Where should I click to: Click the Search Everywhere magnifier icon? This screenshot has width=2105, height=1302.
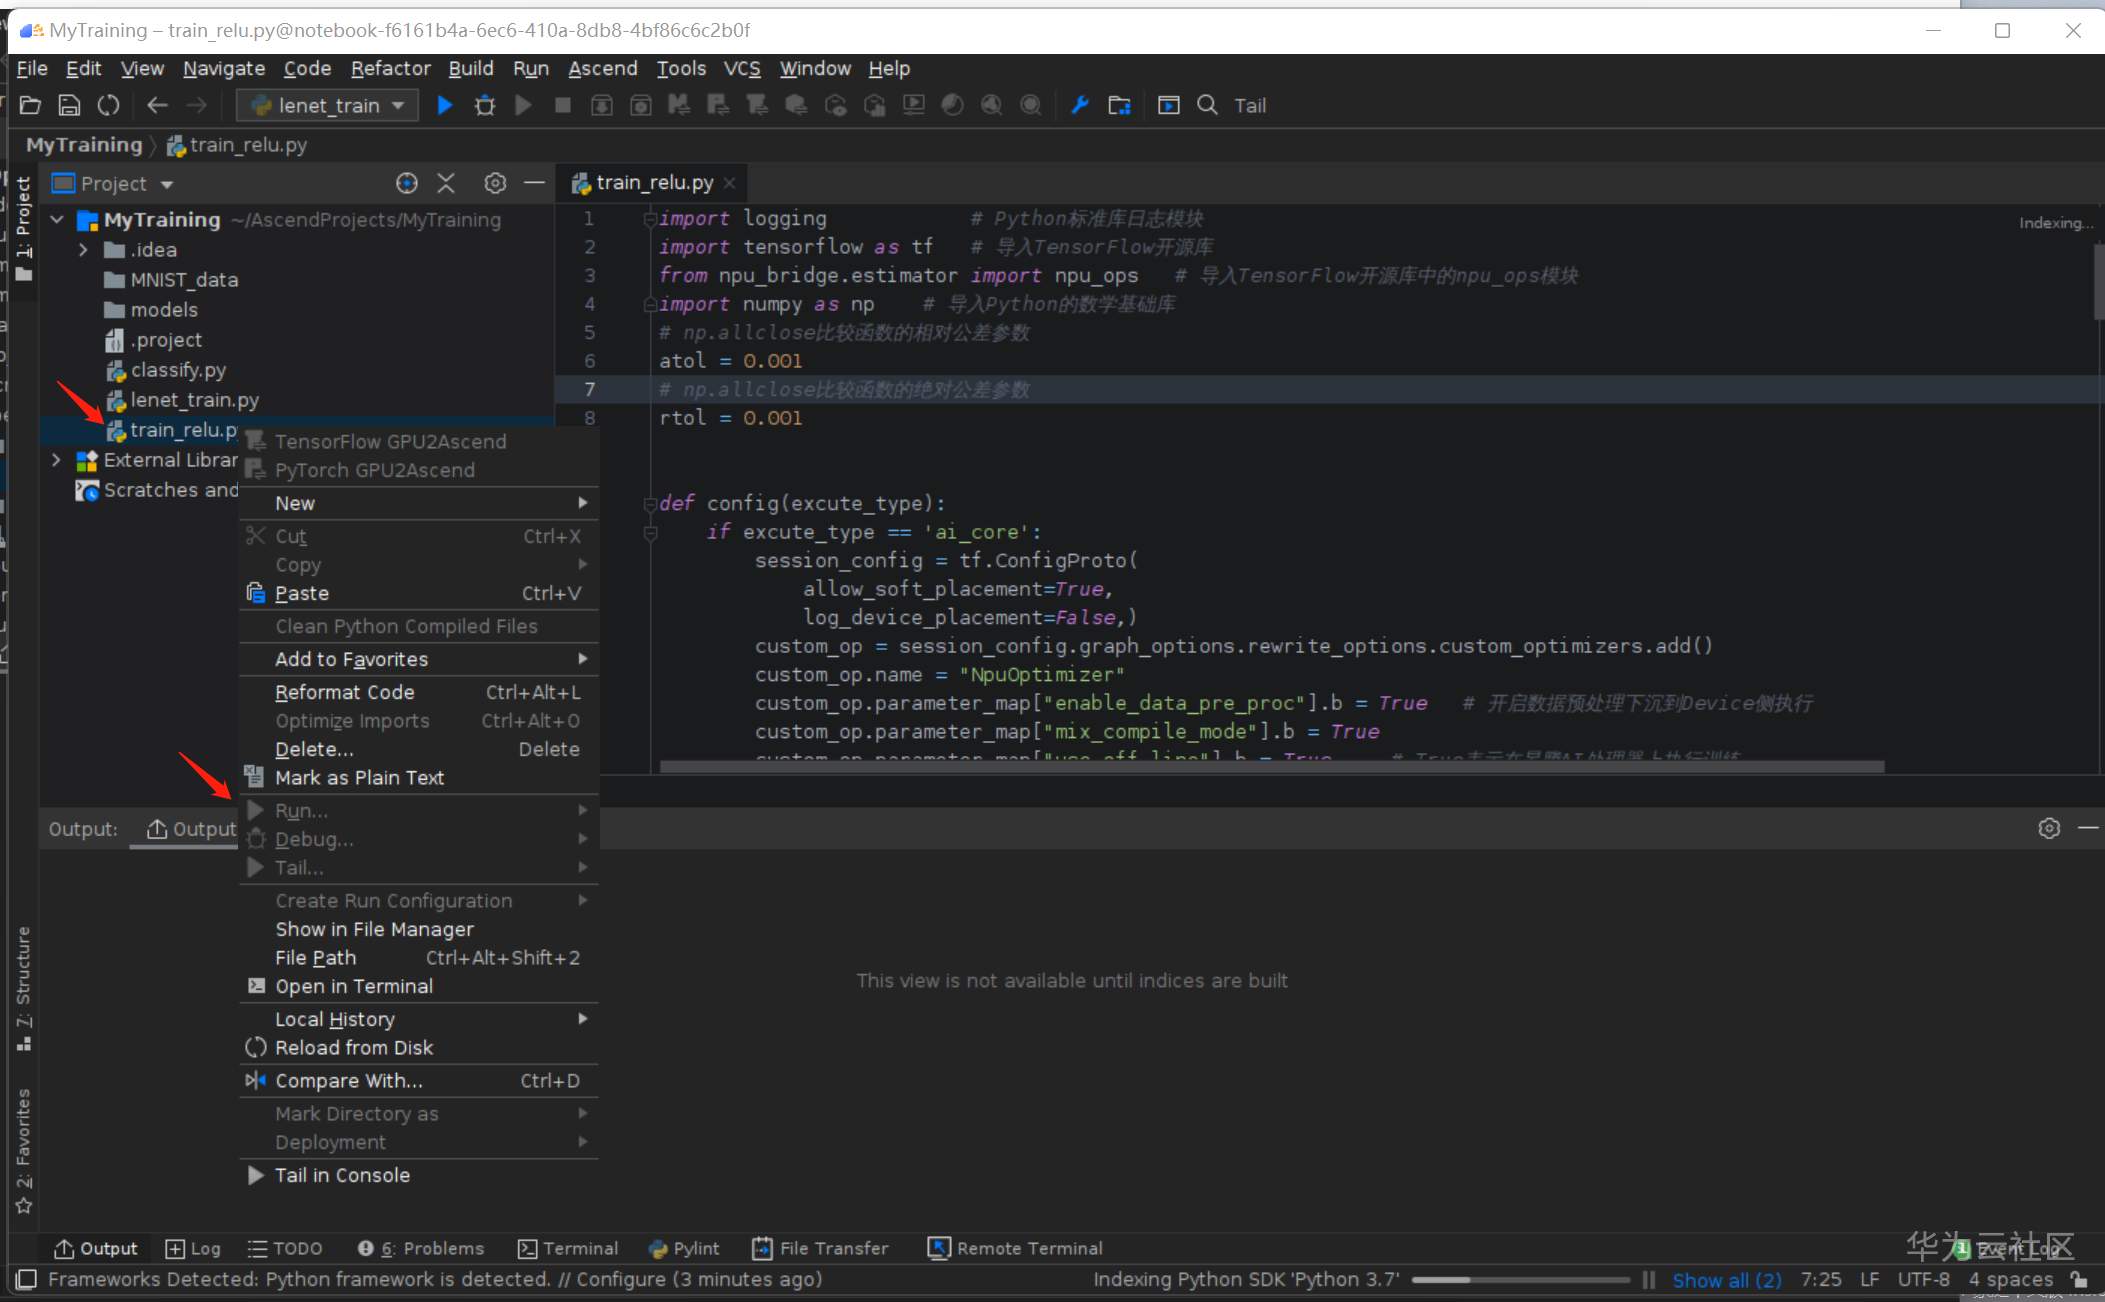pos(1207,105)
